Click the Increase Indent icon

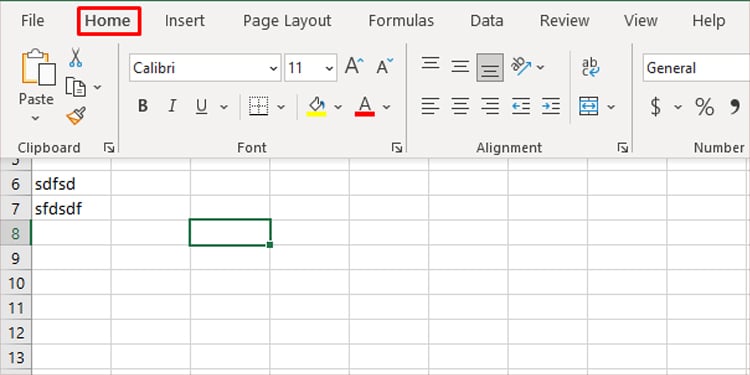(551, 106)
